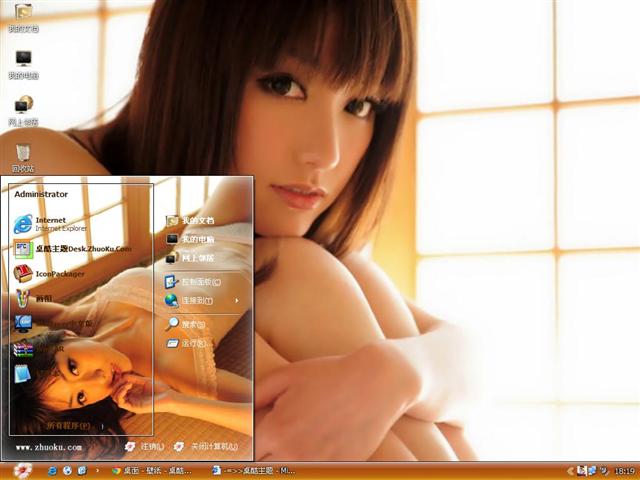This screenshot has height=480, width=640.
Task: Launch WinRAR from start menu list
Action: (39, 349)
